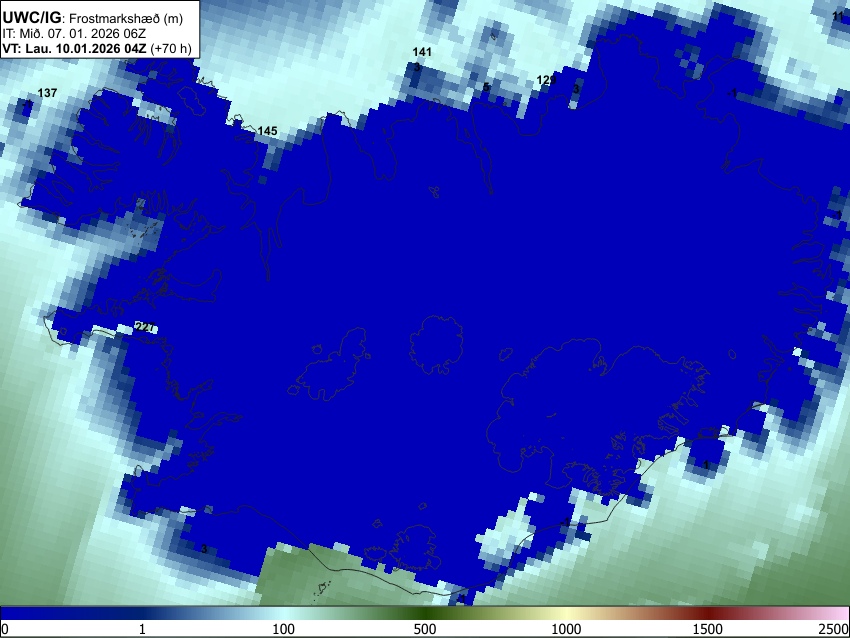The image size is (850, 638).
Task: Click the color scale label 1000
Action: coord(566,629)
